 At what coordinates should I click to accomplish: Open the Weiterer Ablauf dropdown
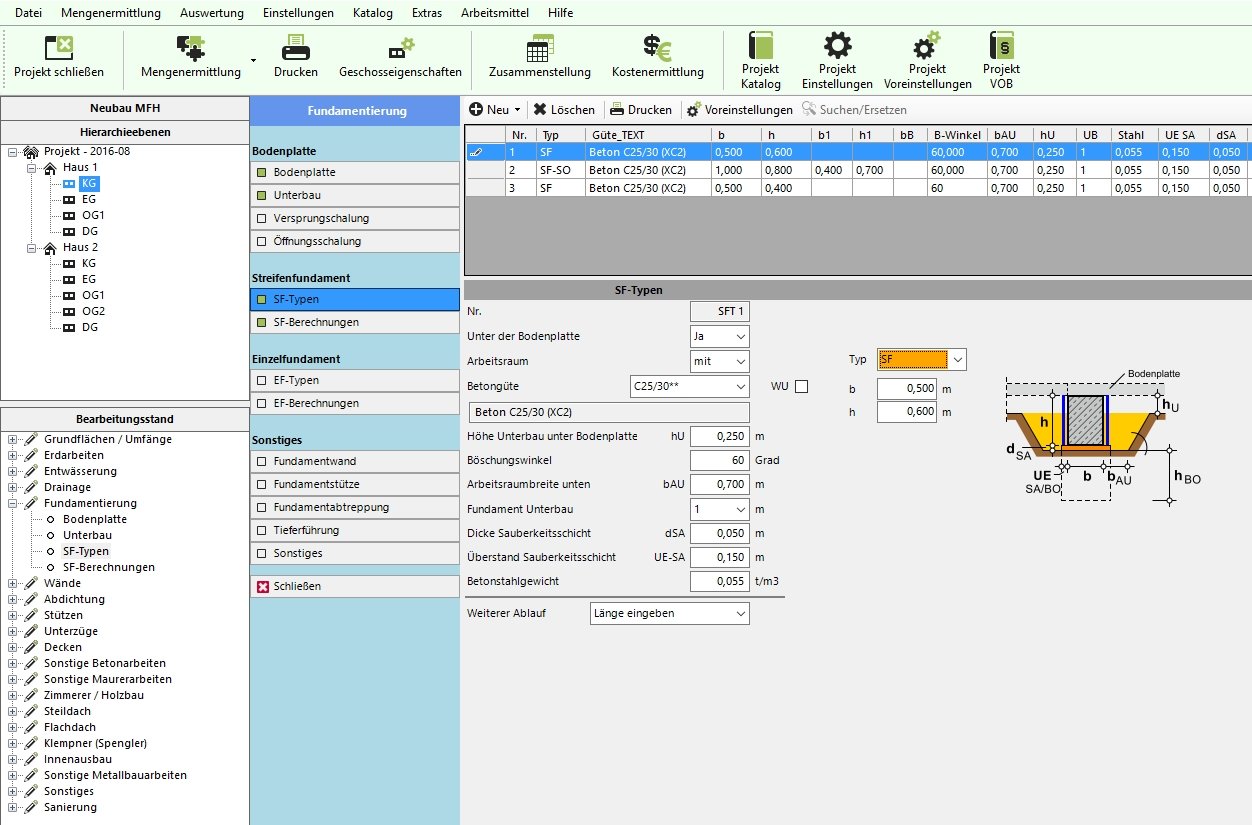click(740, 613)
